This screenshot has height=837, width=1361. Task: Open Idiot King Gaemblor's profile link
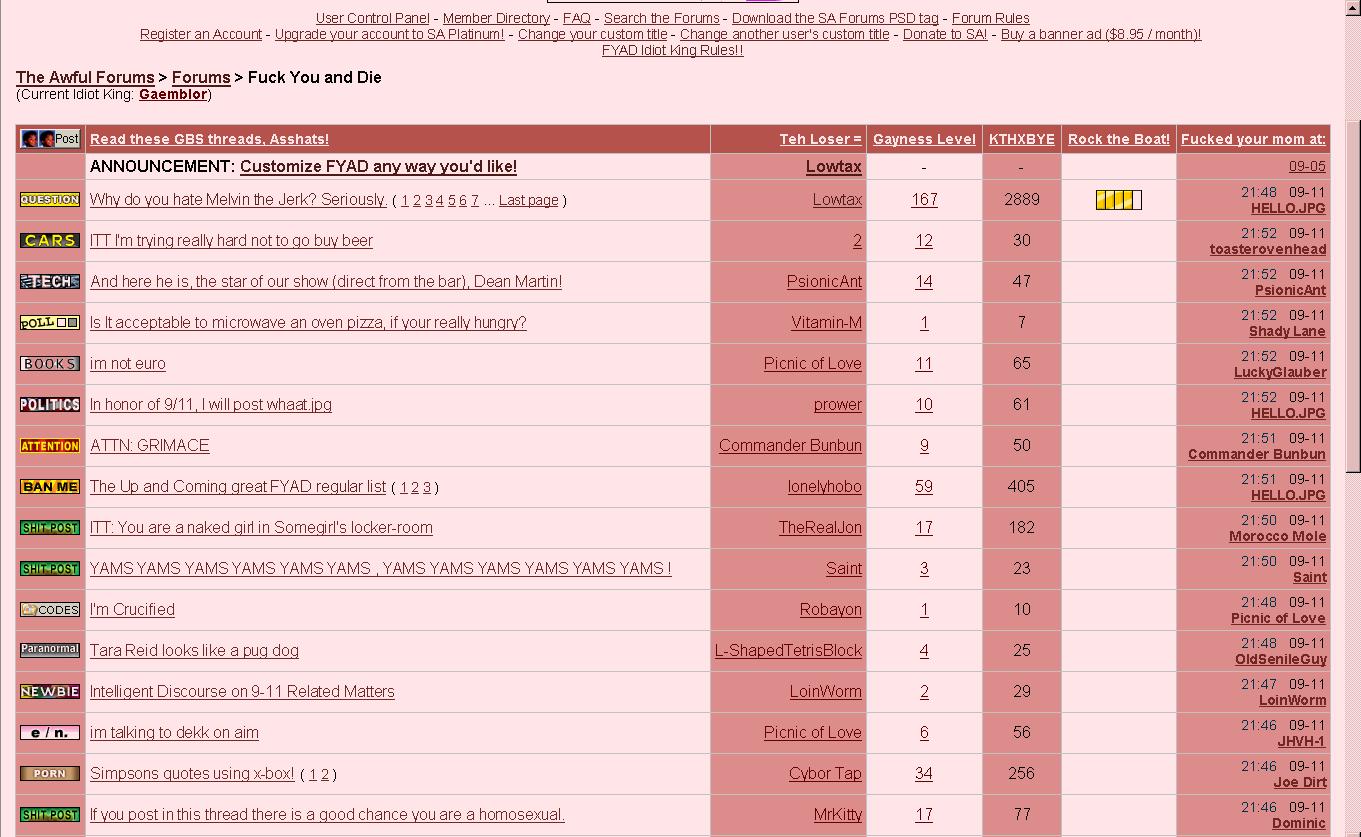tap(173, 94)
